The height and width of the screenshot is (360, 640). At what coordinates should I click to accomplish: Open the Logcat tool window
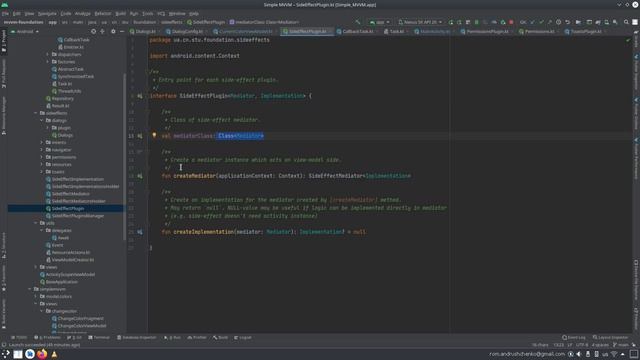tap(243, 338)
